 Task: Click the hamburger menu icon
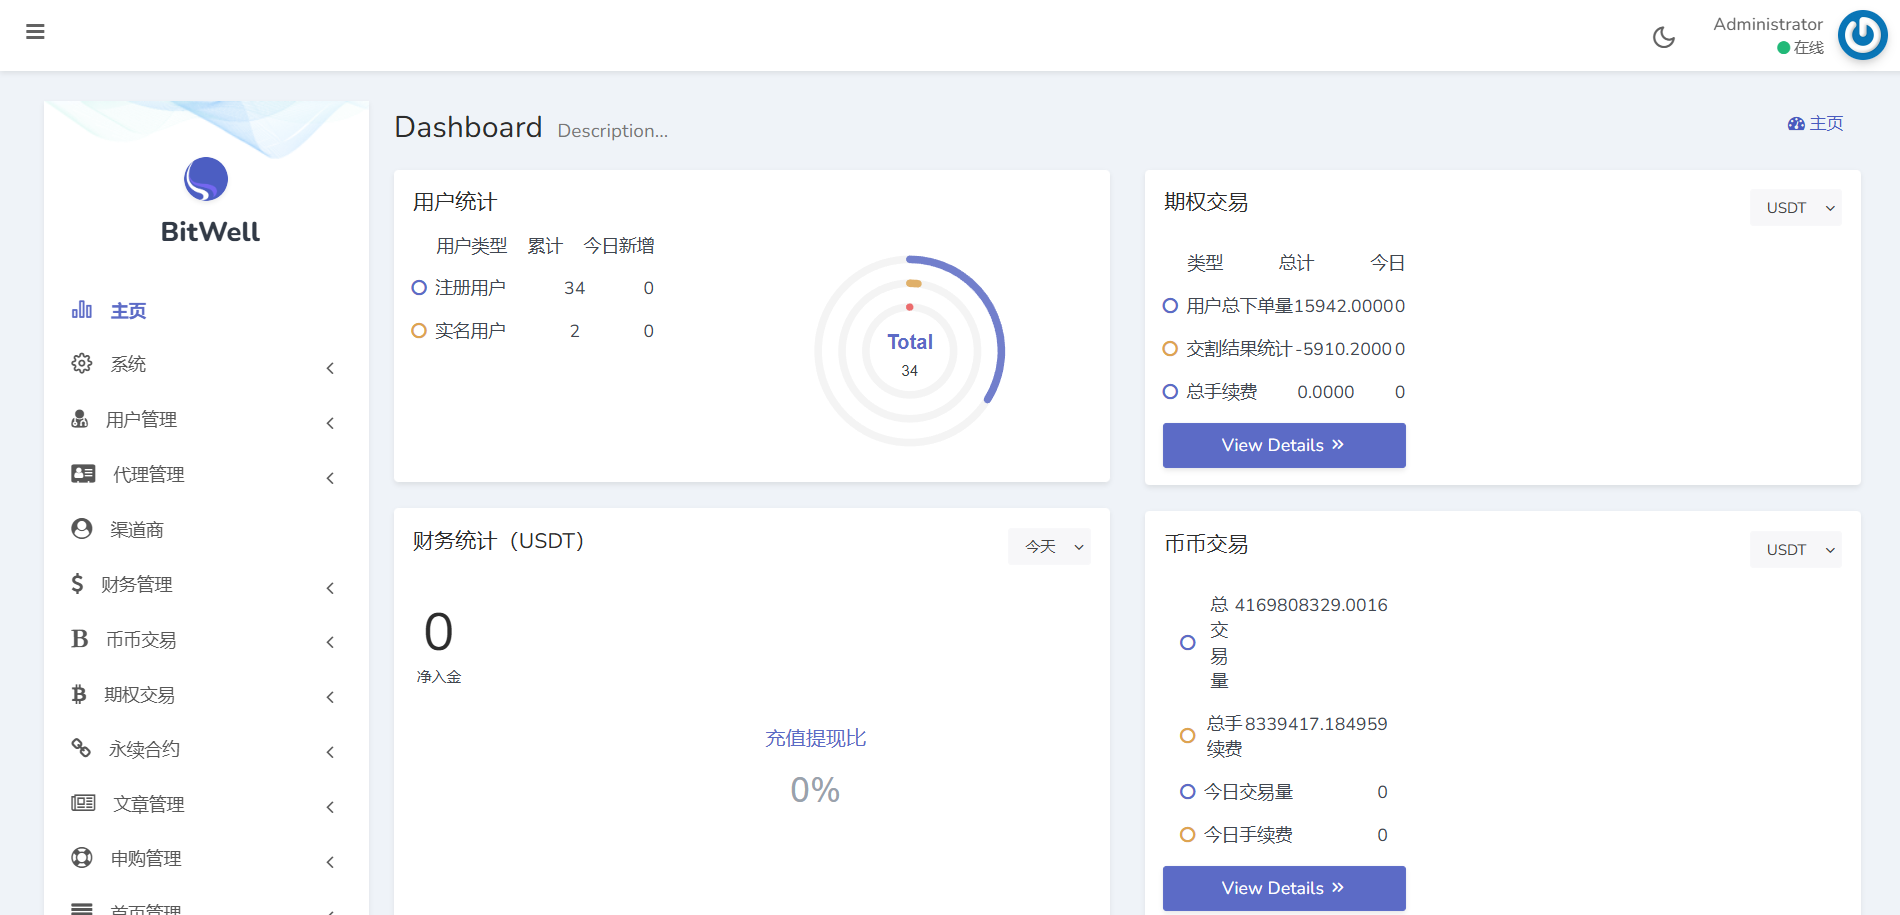point(35,32)
